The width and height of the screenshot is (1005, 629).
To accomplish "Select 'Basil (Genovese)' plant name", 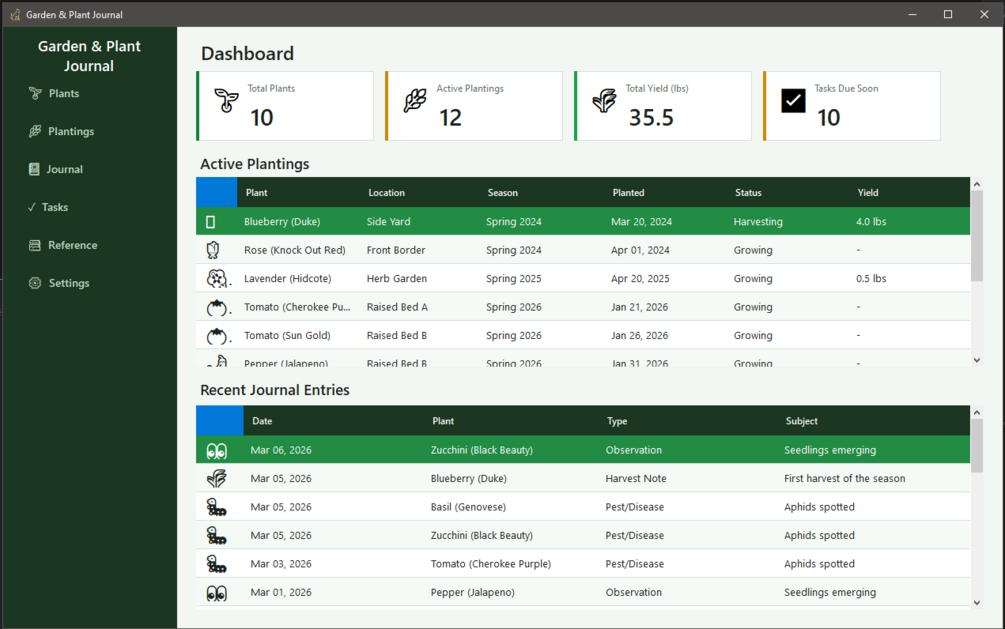I will (468, 507).
